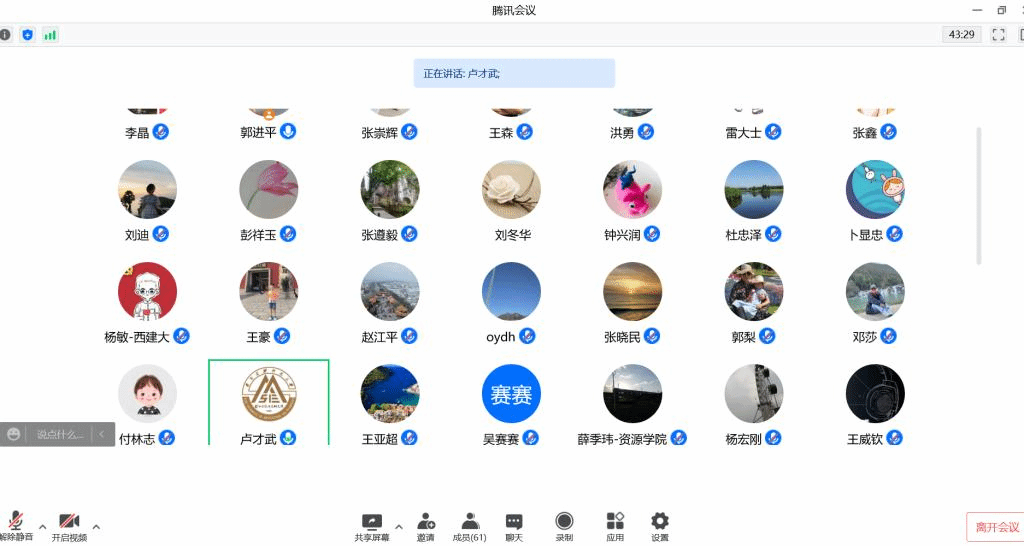
Task: Open the 邀请 (Invite) icon
Action: 426,526
